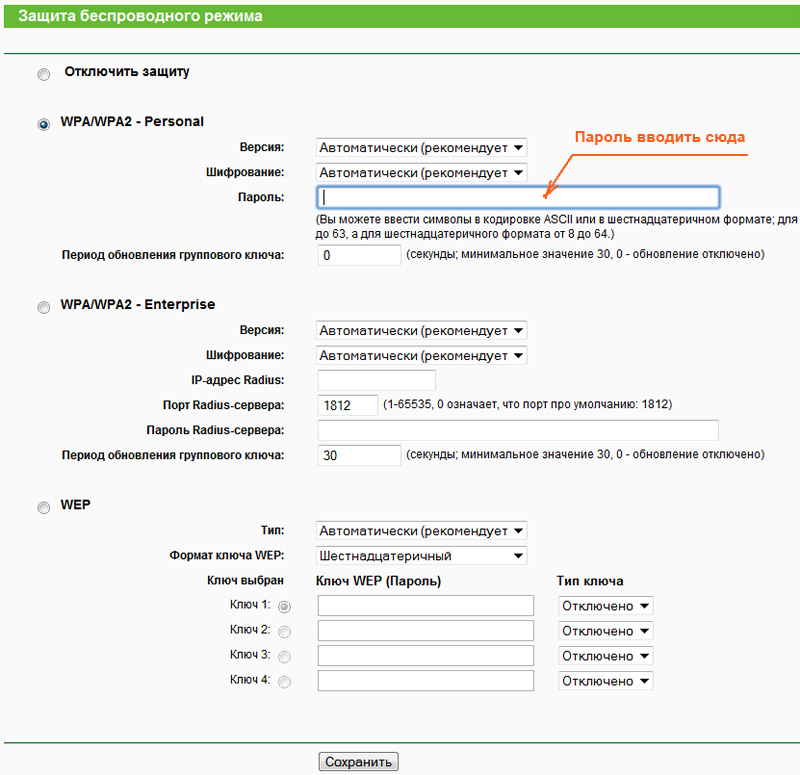This screenshot has height=775, width=800.
Task: Click the "Пароль Radius-сервера:" label
Action: (215, 430)
